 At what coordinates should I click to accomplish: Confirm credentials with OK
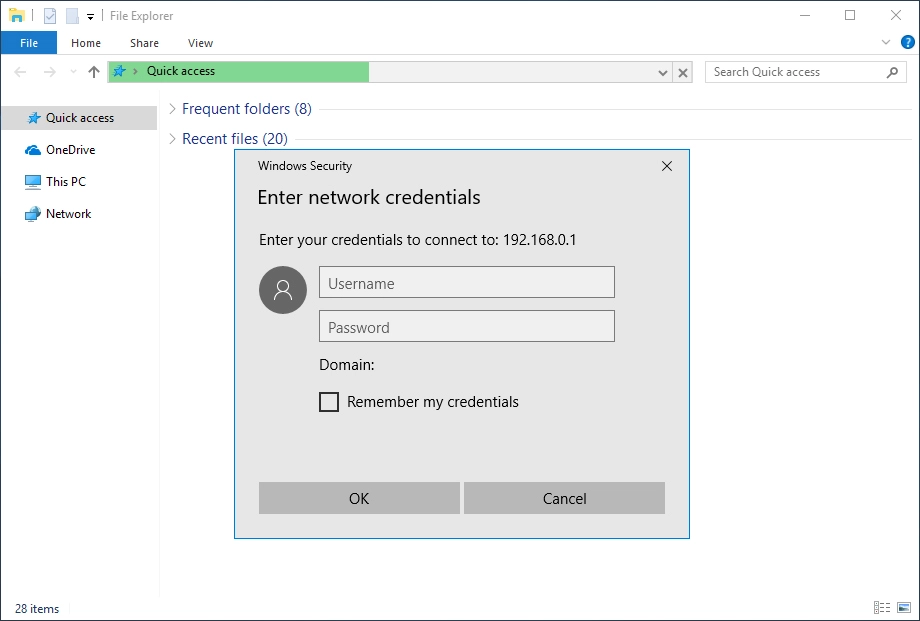pyautogui.click(x=359, y=498)
